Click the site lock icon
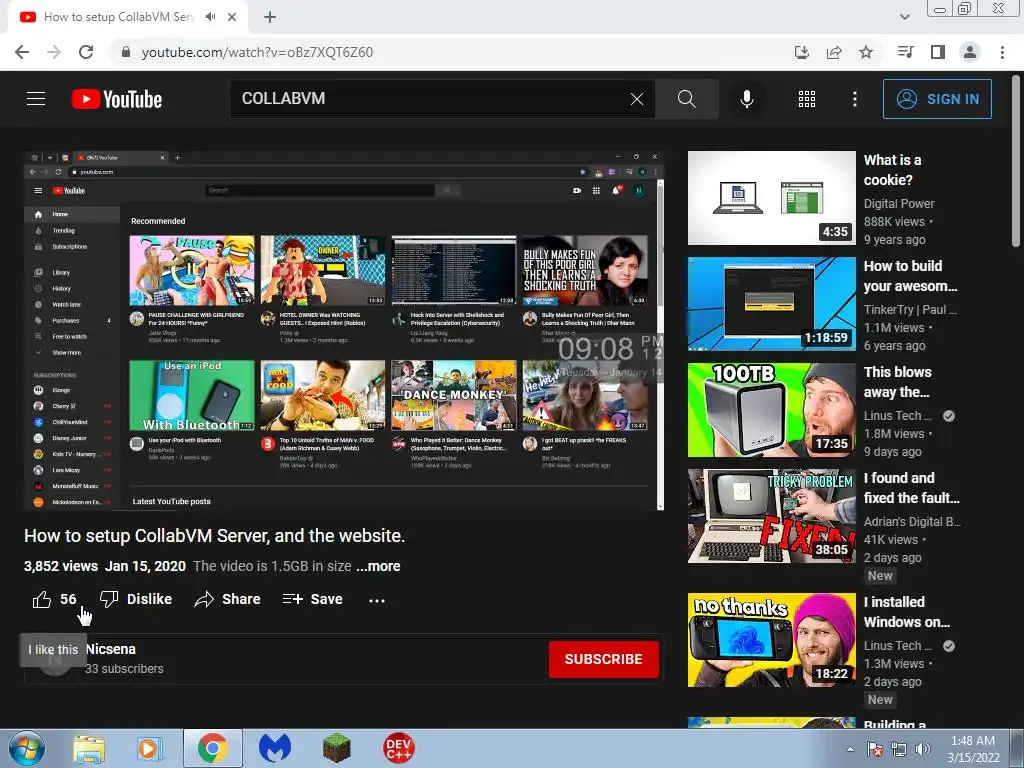 coord(126,52)
